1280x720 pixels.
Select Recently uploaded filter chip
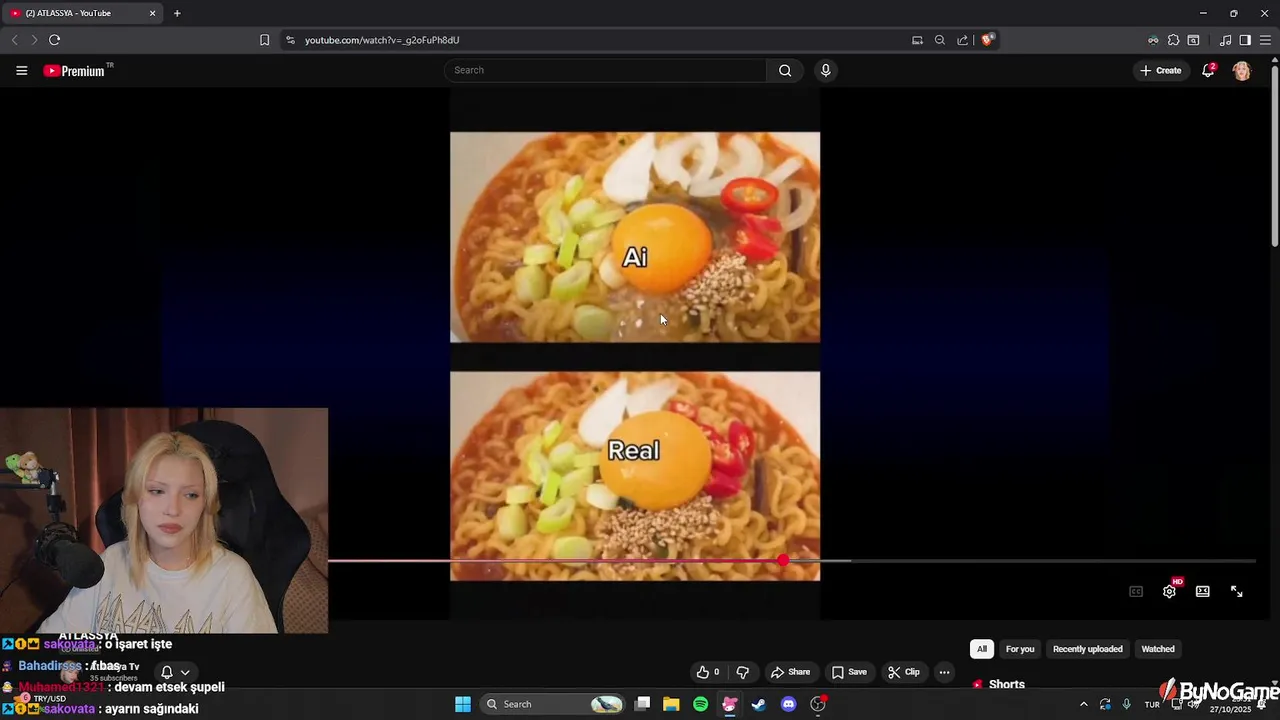pos(1088,649)
